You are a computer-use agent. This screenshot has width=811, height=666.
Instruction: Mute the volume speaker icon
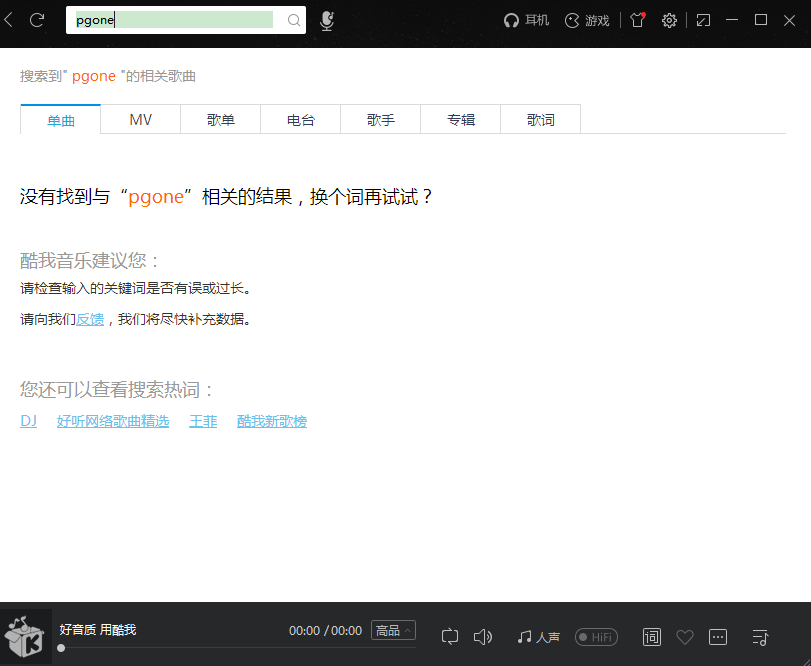point(483,637)
